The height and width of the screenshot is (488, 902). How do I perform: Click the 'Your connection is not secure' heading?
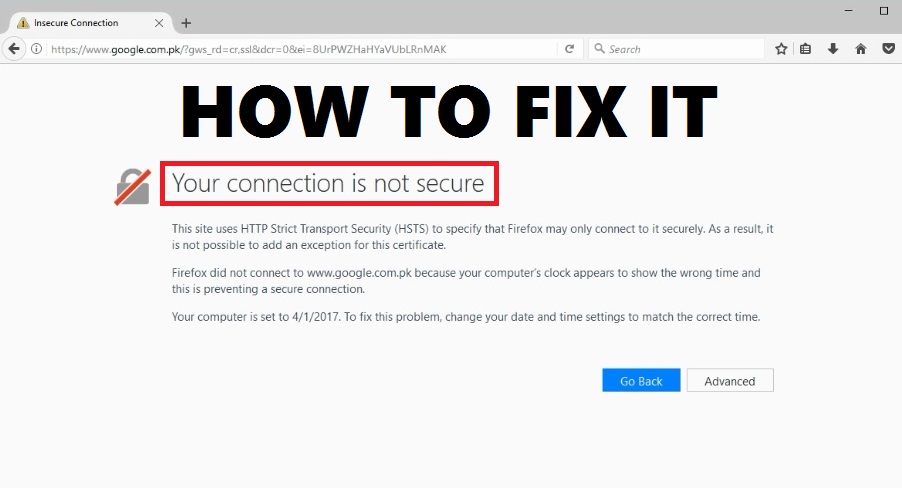pos(328,184)
